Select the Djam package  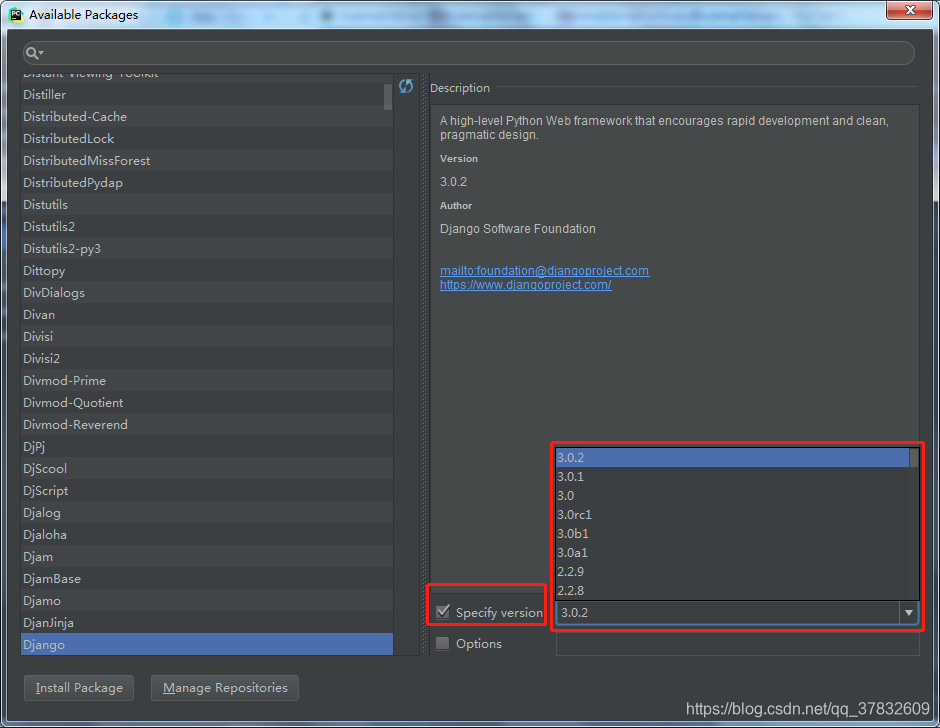pyautogui.click(x=207, y=556)
